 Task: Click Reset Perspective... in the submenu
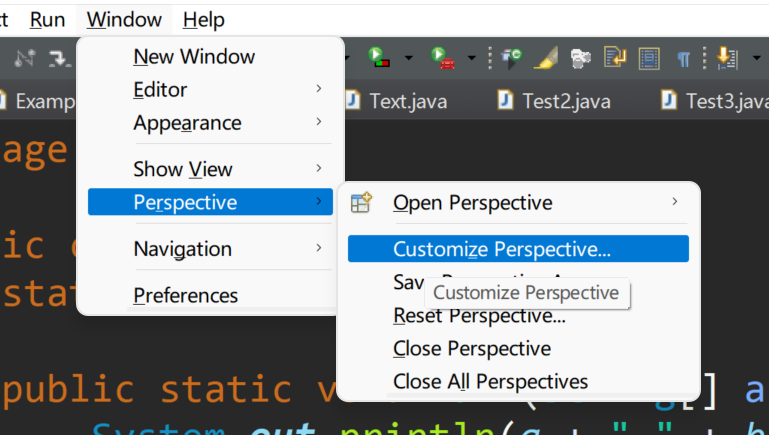pyautogui.click(x=479, y=316)
